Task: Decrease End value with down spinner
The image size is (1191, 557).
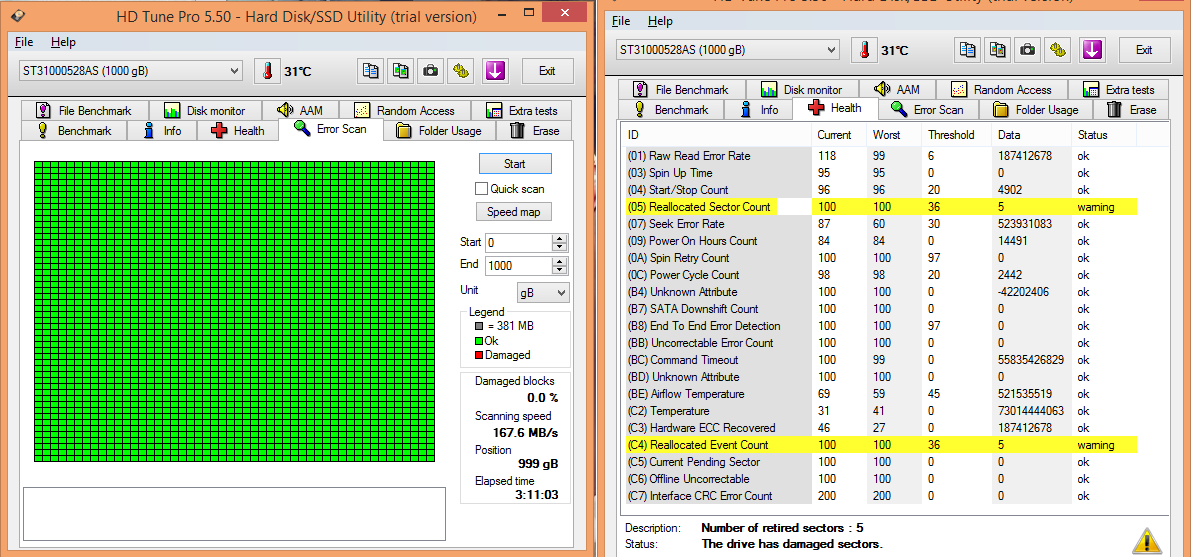Action: pos(561,271)
